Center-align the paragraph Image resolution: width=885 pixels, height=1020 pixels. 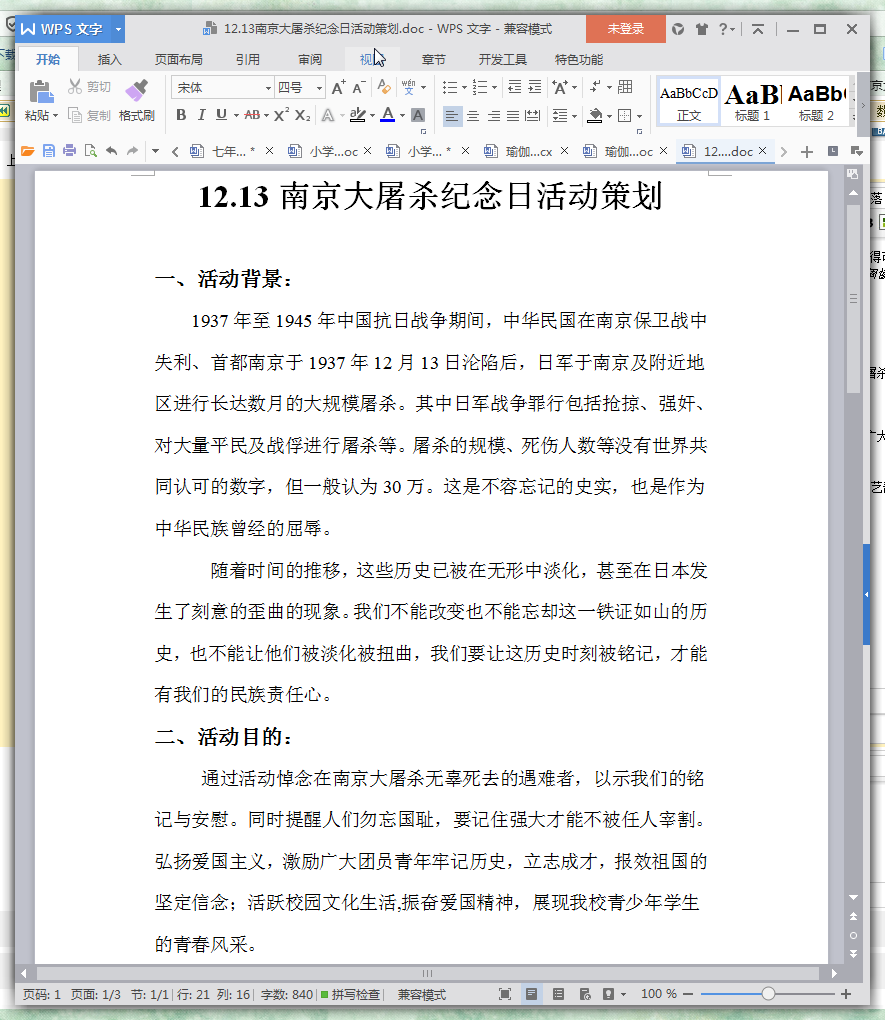point(473,116)
